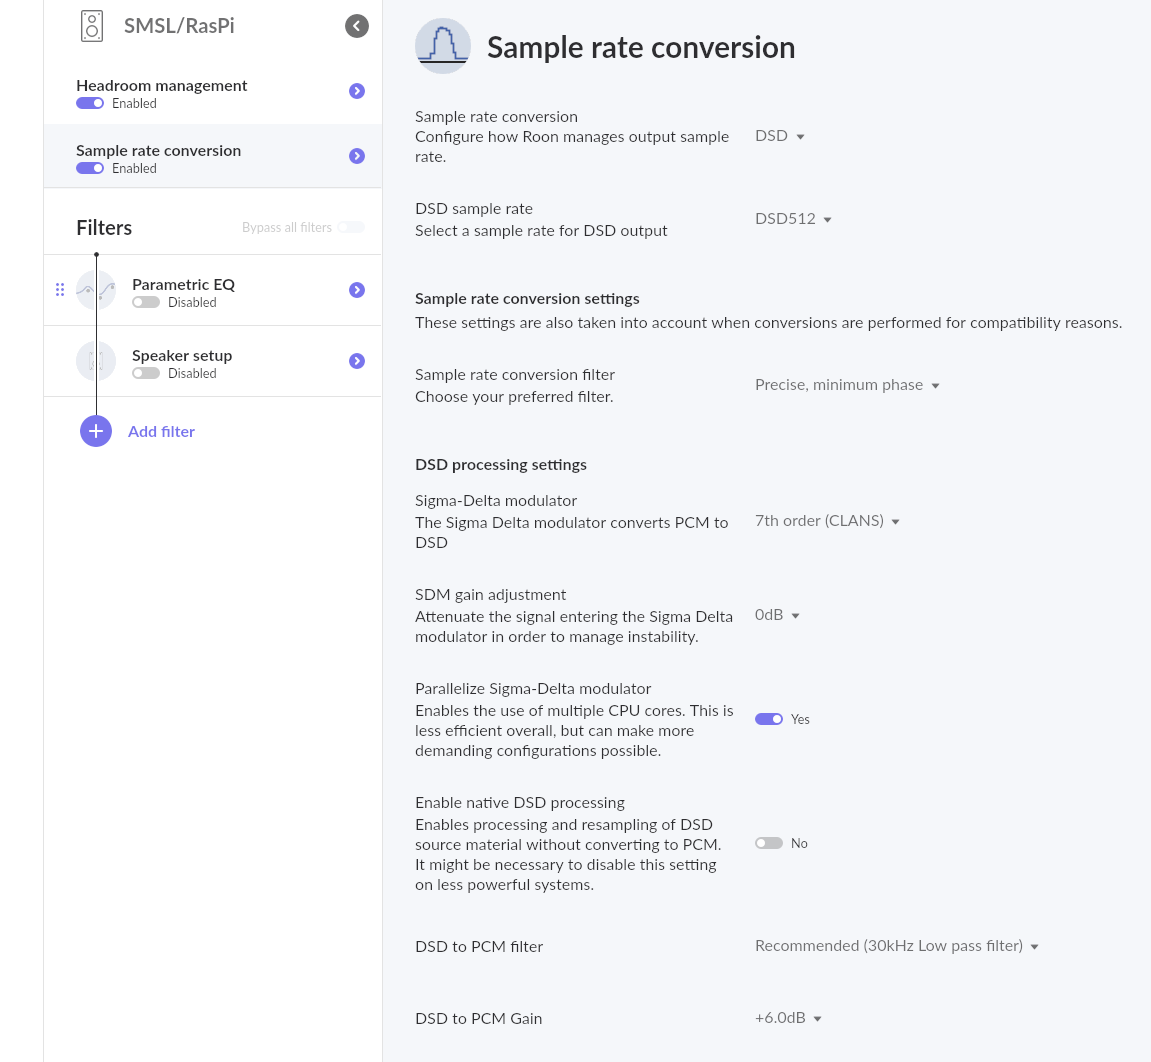
Task: Click the SMSL/RasPi speaker device icon
Action: click(92, 26)
